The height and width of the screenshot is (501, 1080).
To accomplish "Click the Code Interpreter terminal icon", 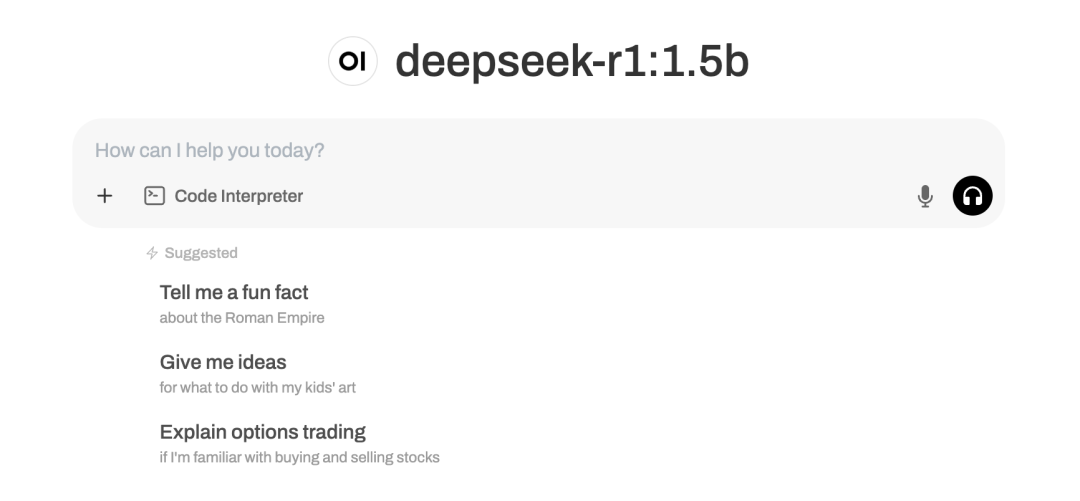I will [x=154, y=196].
